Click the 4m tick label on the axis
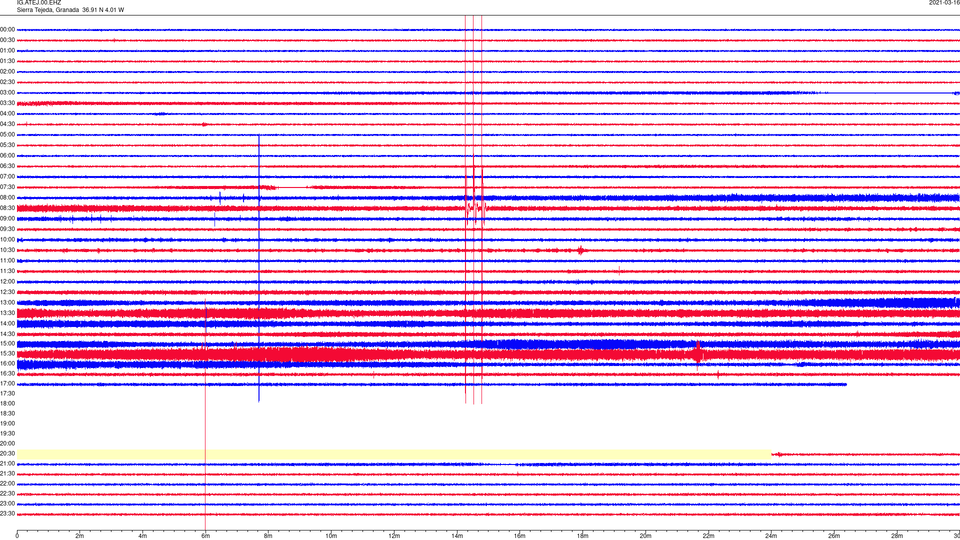This screenshot has width=960, height=540. pyautogui.click(x=143, y=536)
